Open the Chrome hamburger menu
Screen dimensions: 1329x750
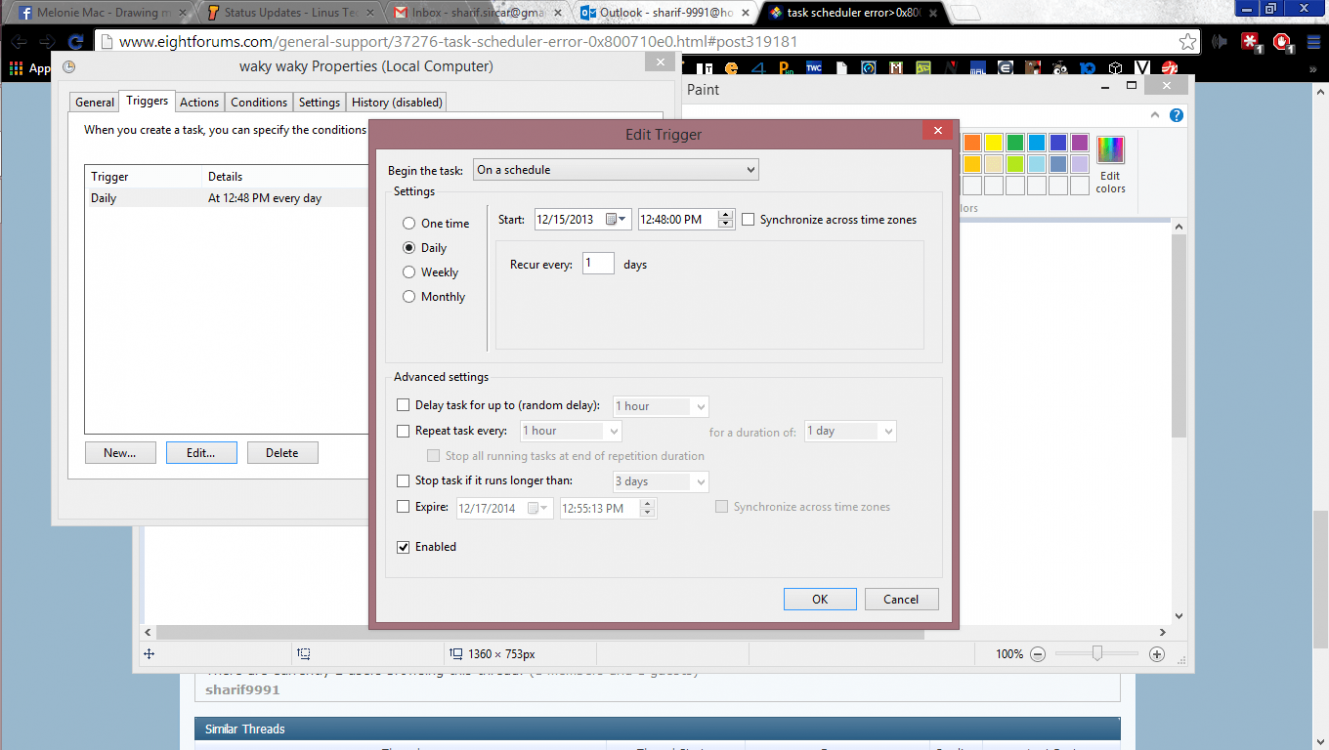point(1313,42)
